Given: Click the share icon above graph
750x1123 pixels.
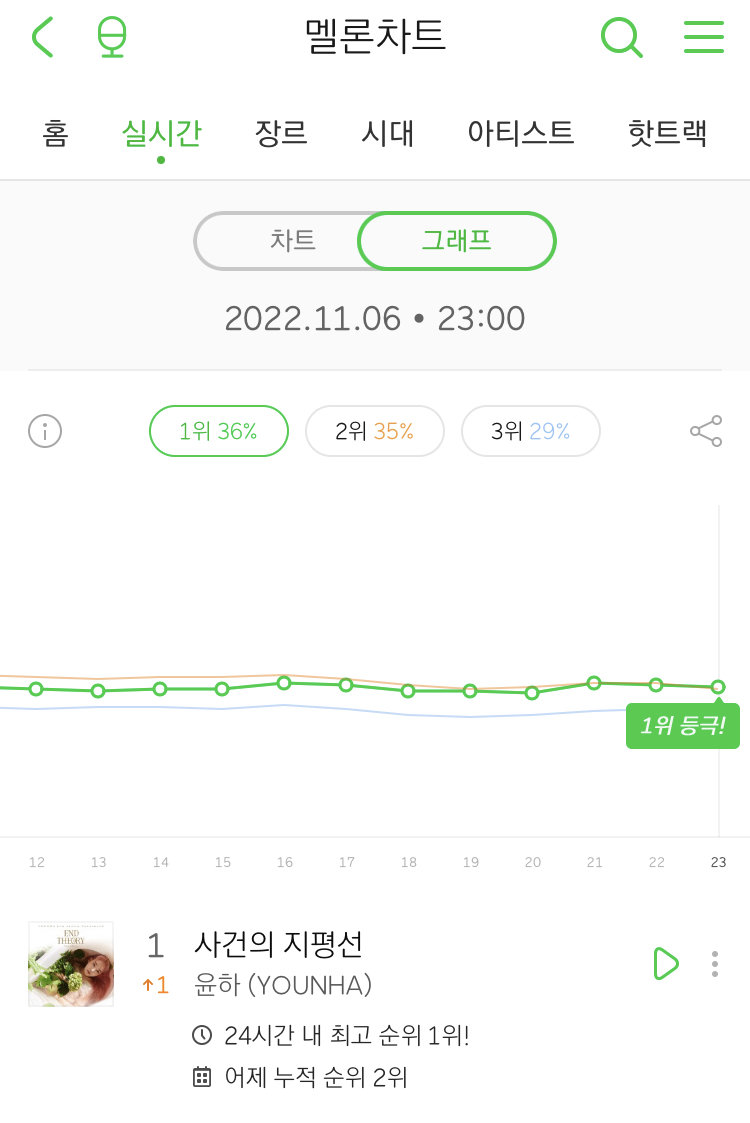Looking at the screenshot, I should [706, 431].
